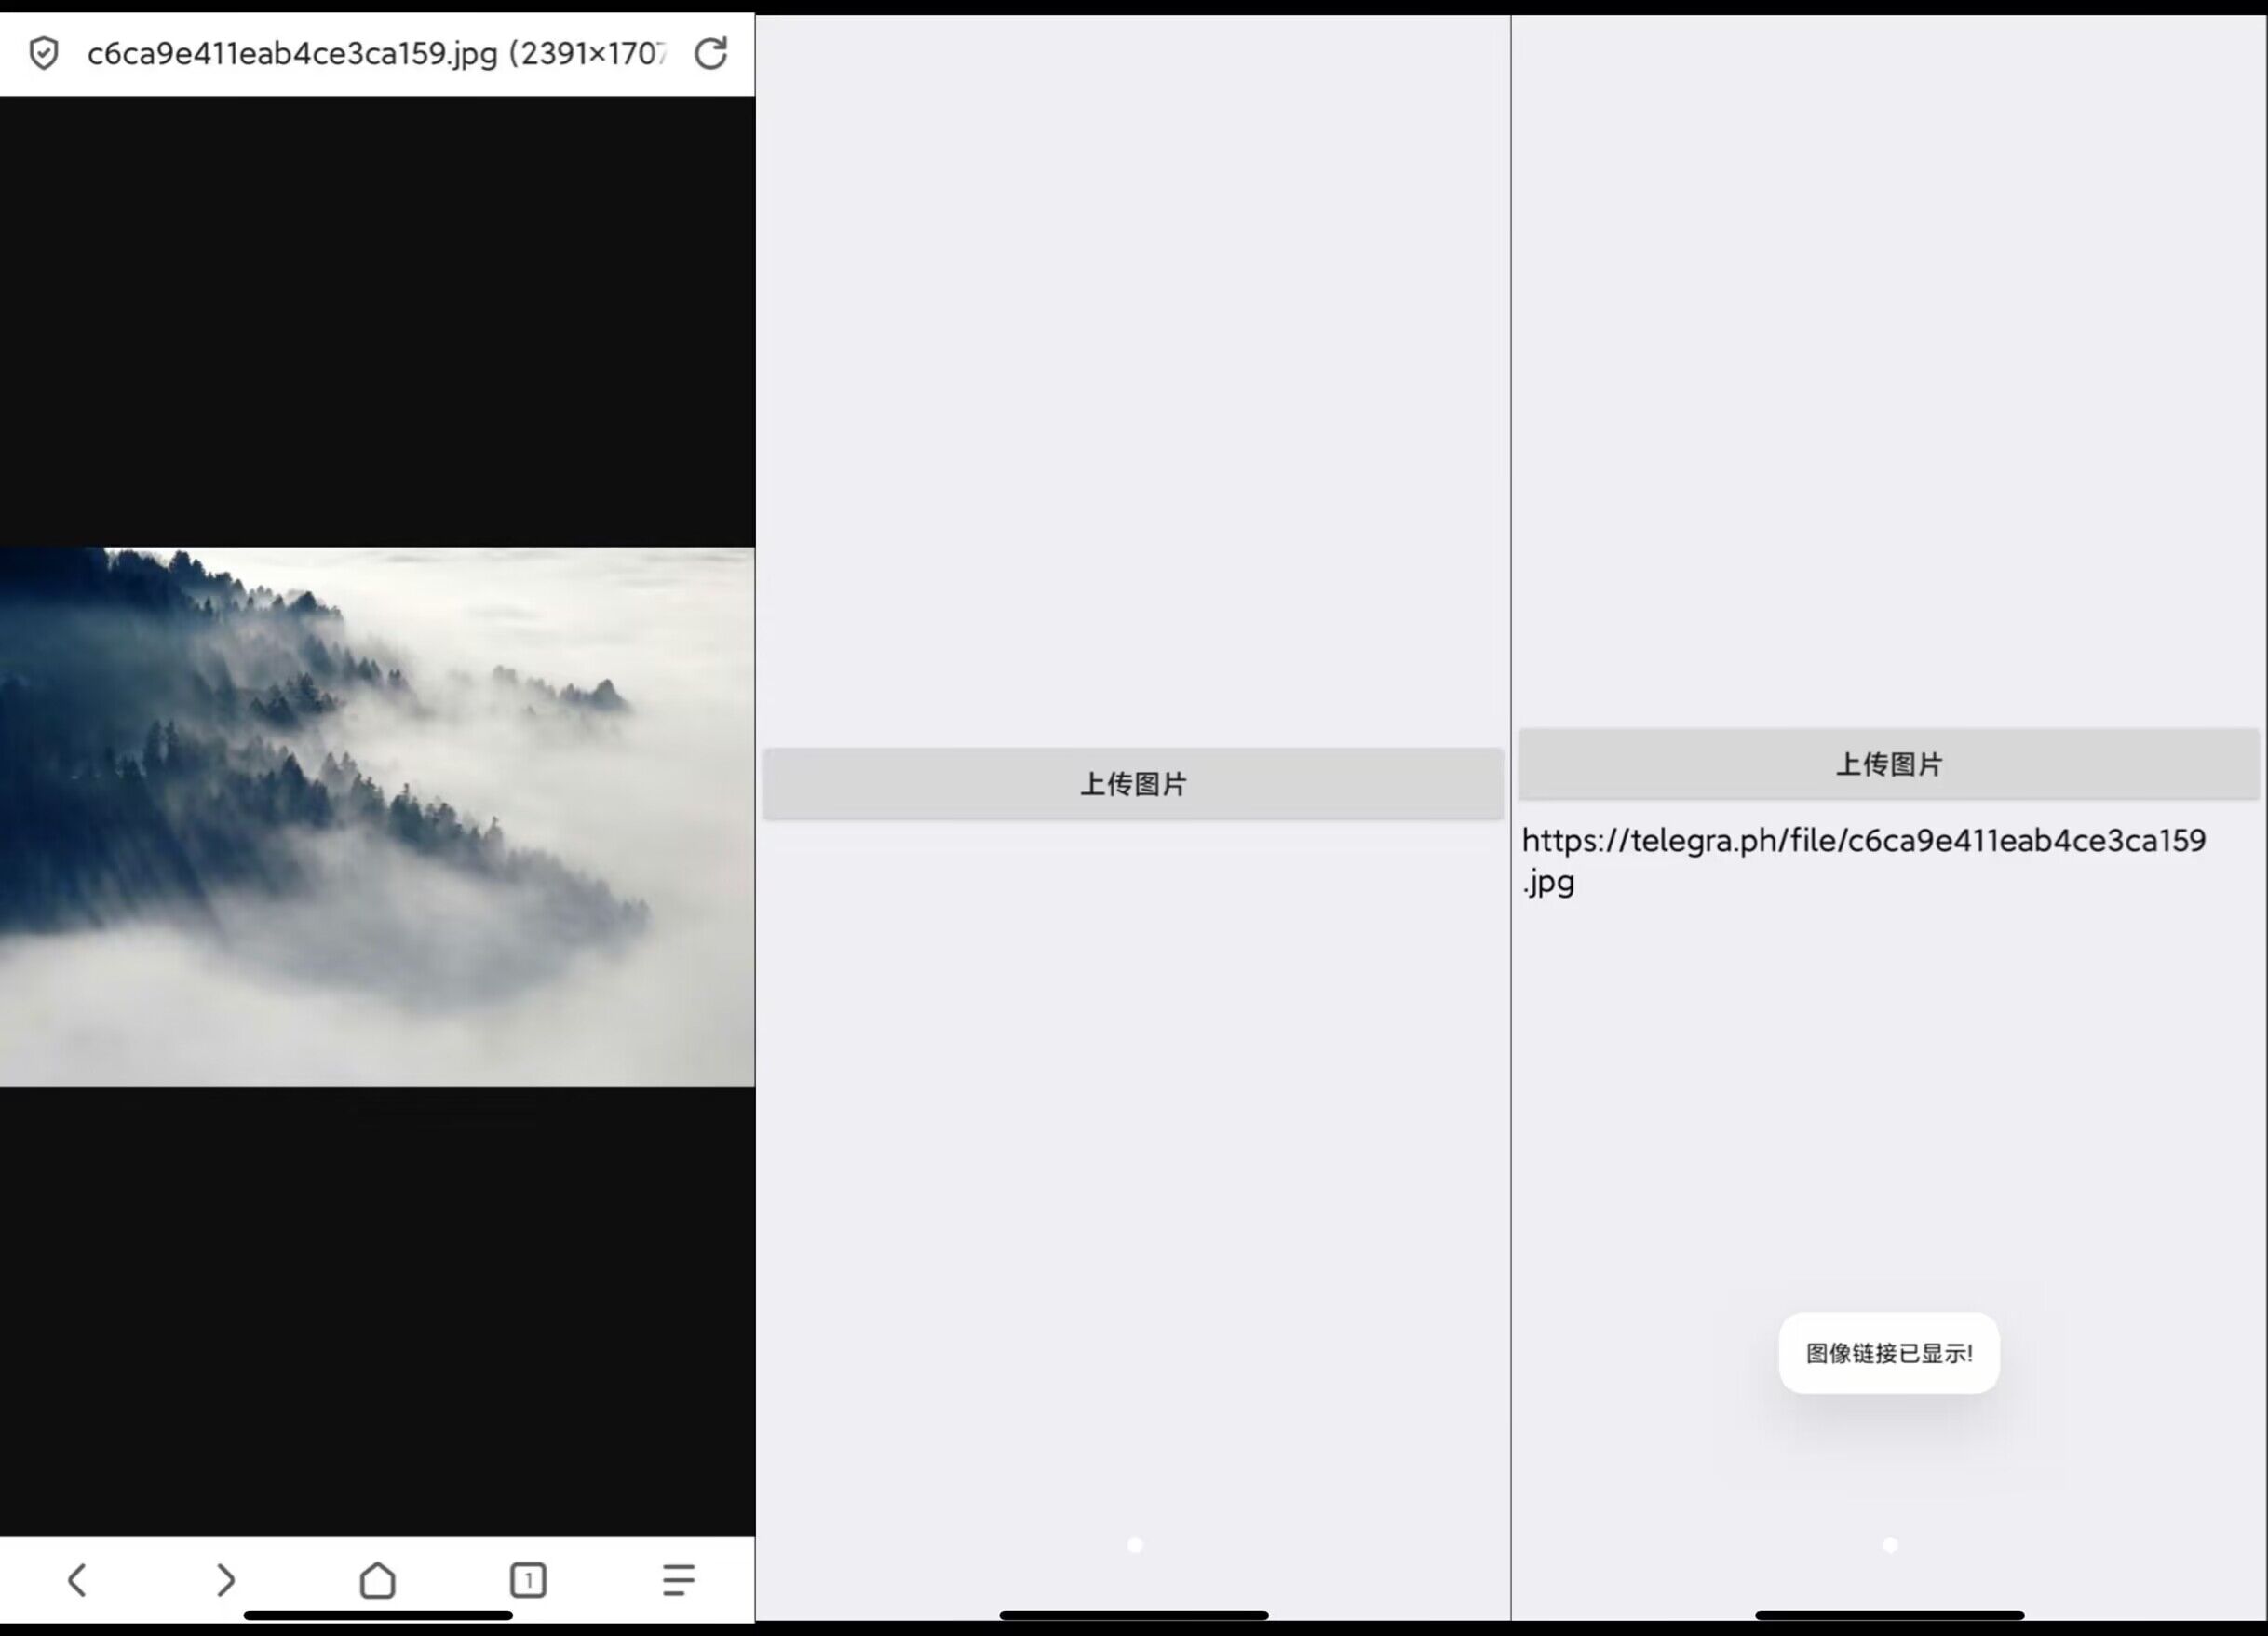Tap the home indicator bar under the right panel

tap(1889, 1615)
